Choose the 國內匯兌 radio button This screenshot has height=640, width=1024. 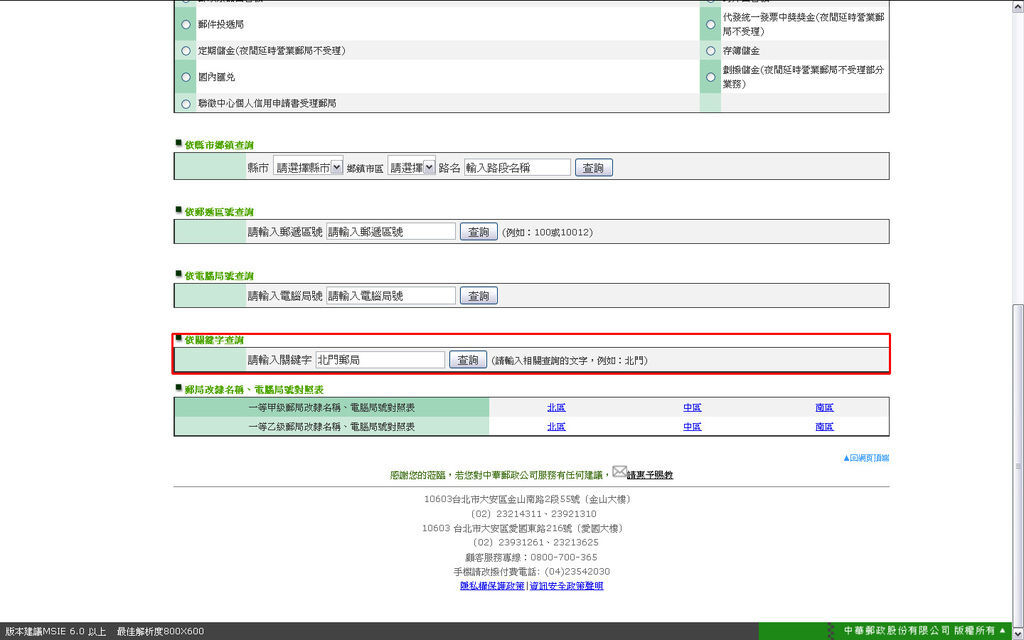186,77
